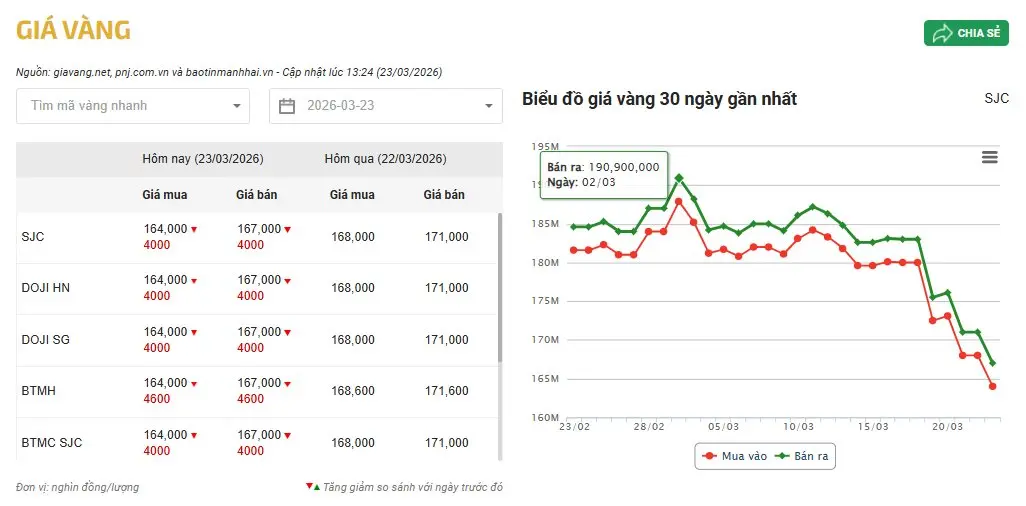Click the 23/02 x-axis date label
The image size is (1026, 506).
pyautogui.click(x=575, y=426)
